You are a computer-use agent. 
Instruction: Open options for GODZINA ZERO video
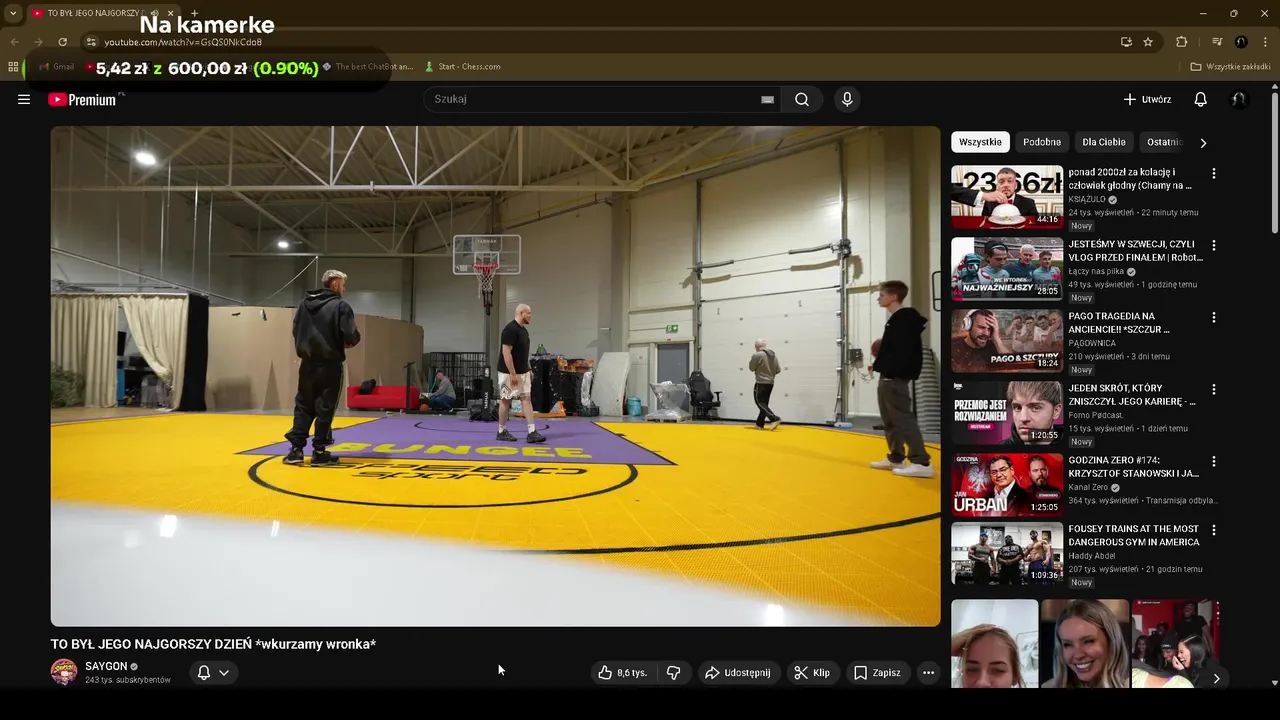[1214, 461]
